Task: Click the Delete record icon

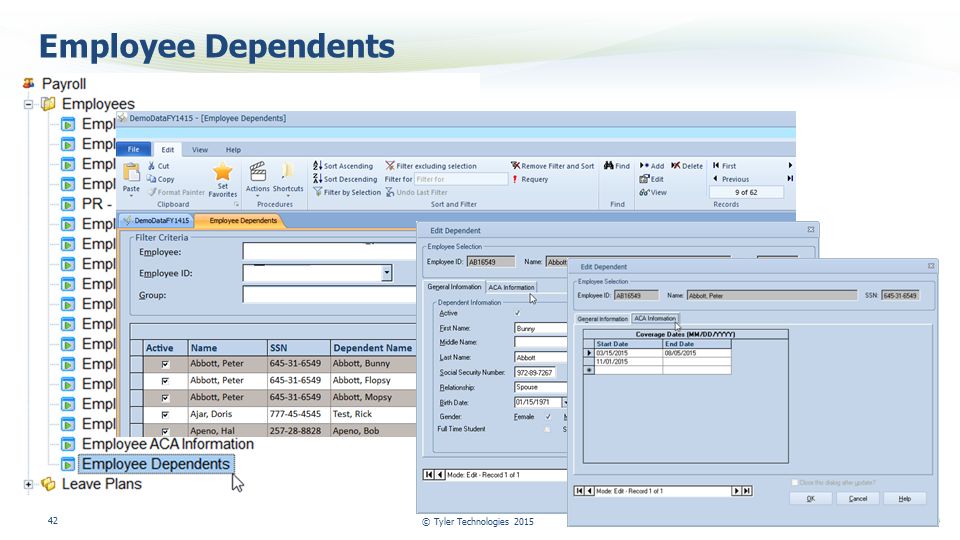Action: pos(675,166)
